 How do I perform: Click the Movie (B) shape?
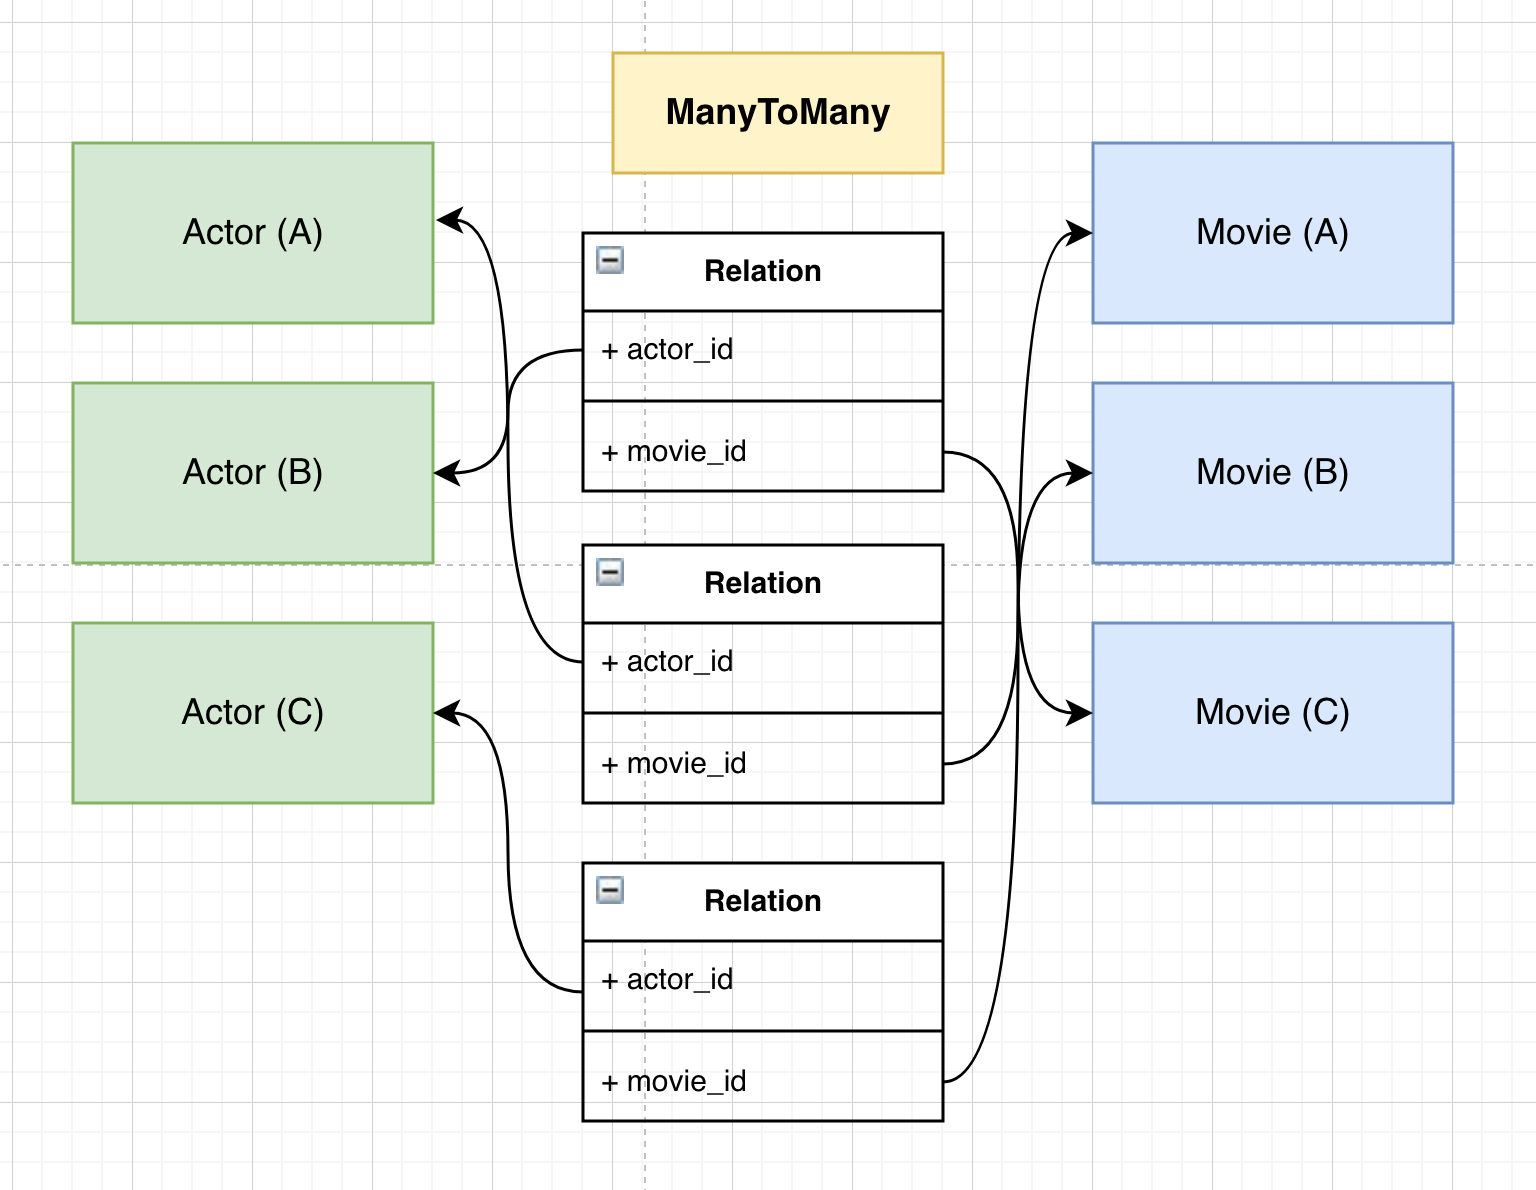[1272, 473]
